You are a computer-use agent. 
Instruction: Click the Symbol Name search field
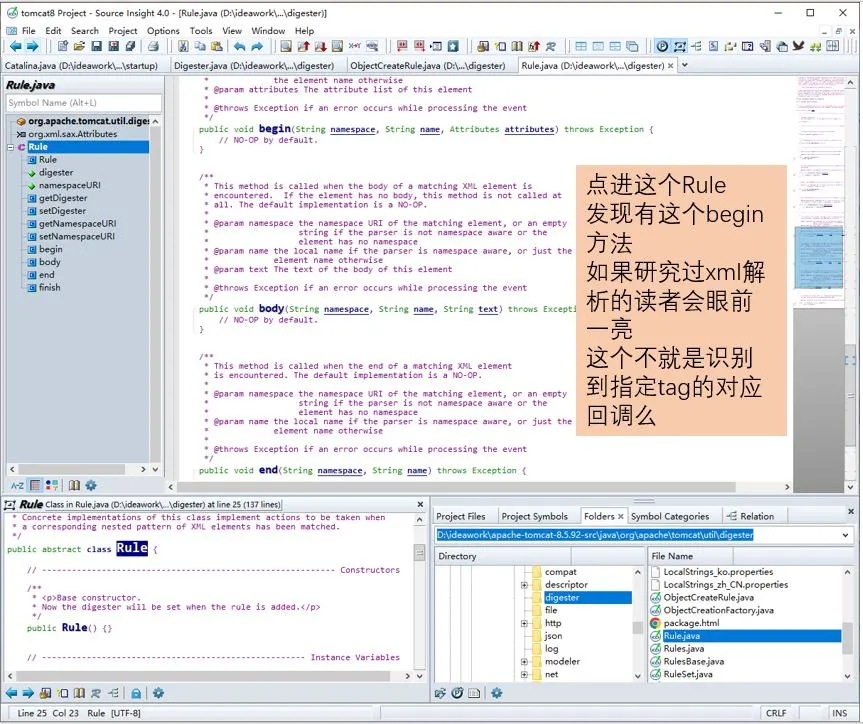(x=84, y=103)
